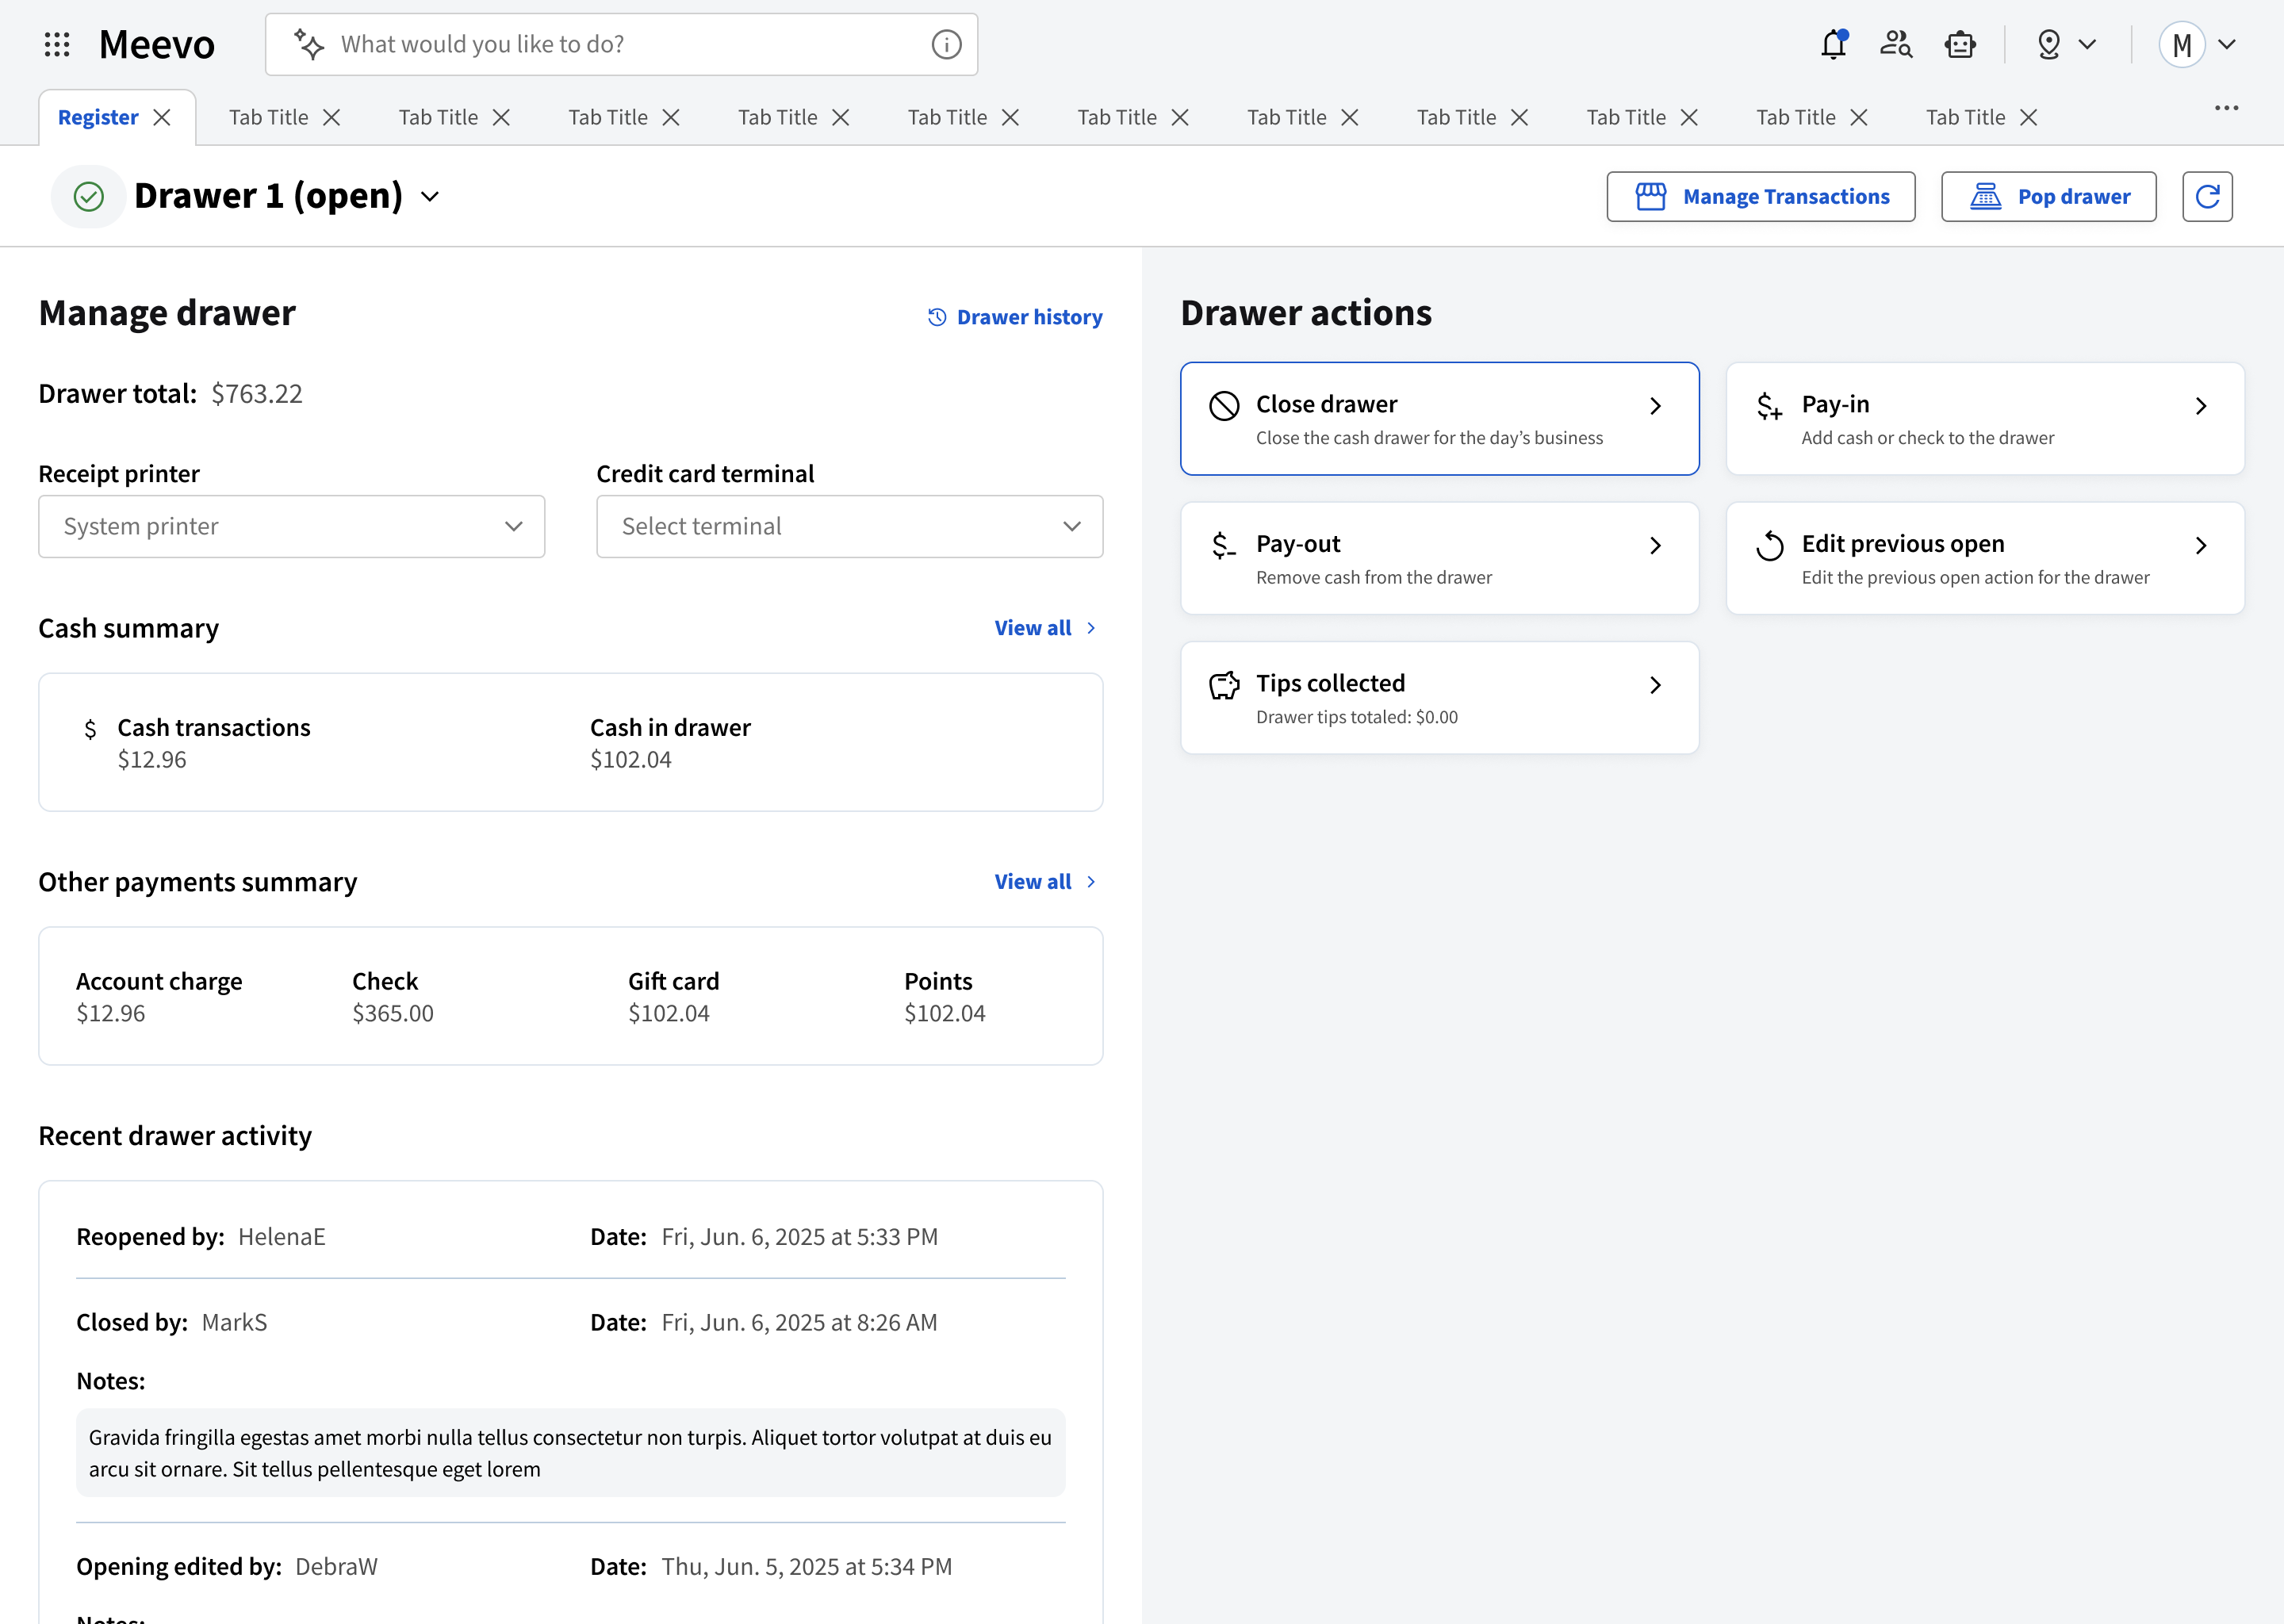
Task: Open the tab overflow ellipsis menu
Action: pos(2226,108)
